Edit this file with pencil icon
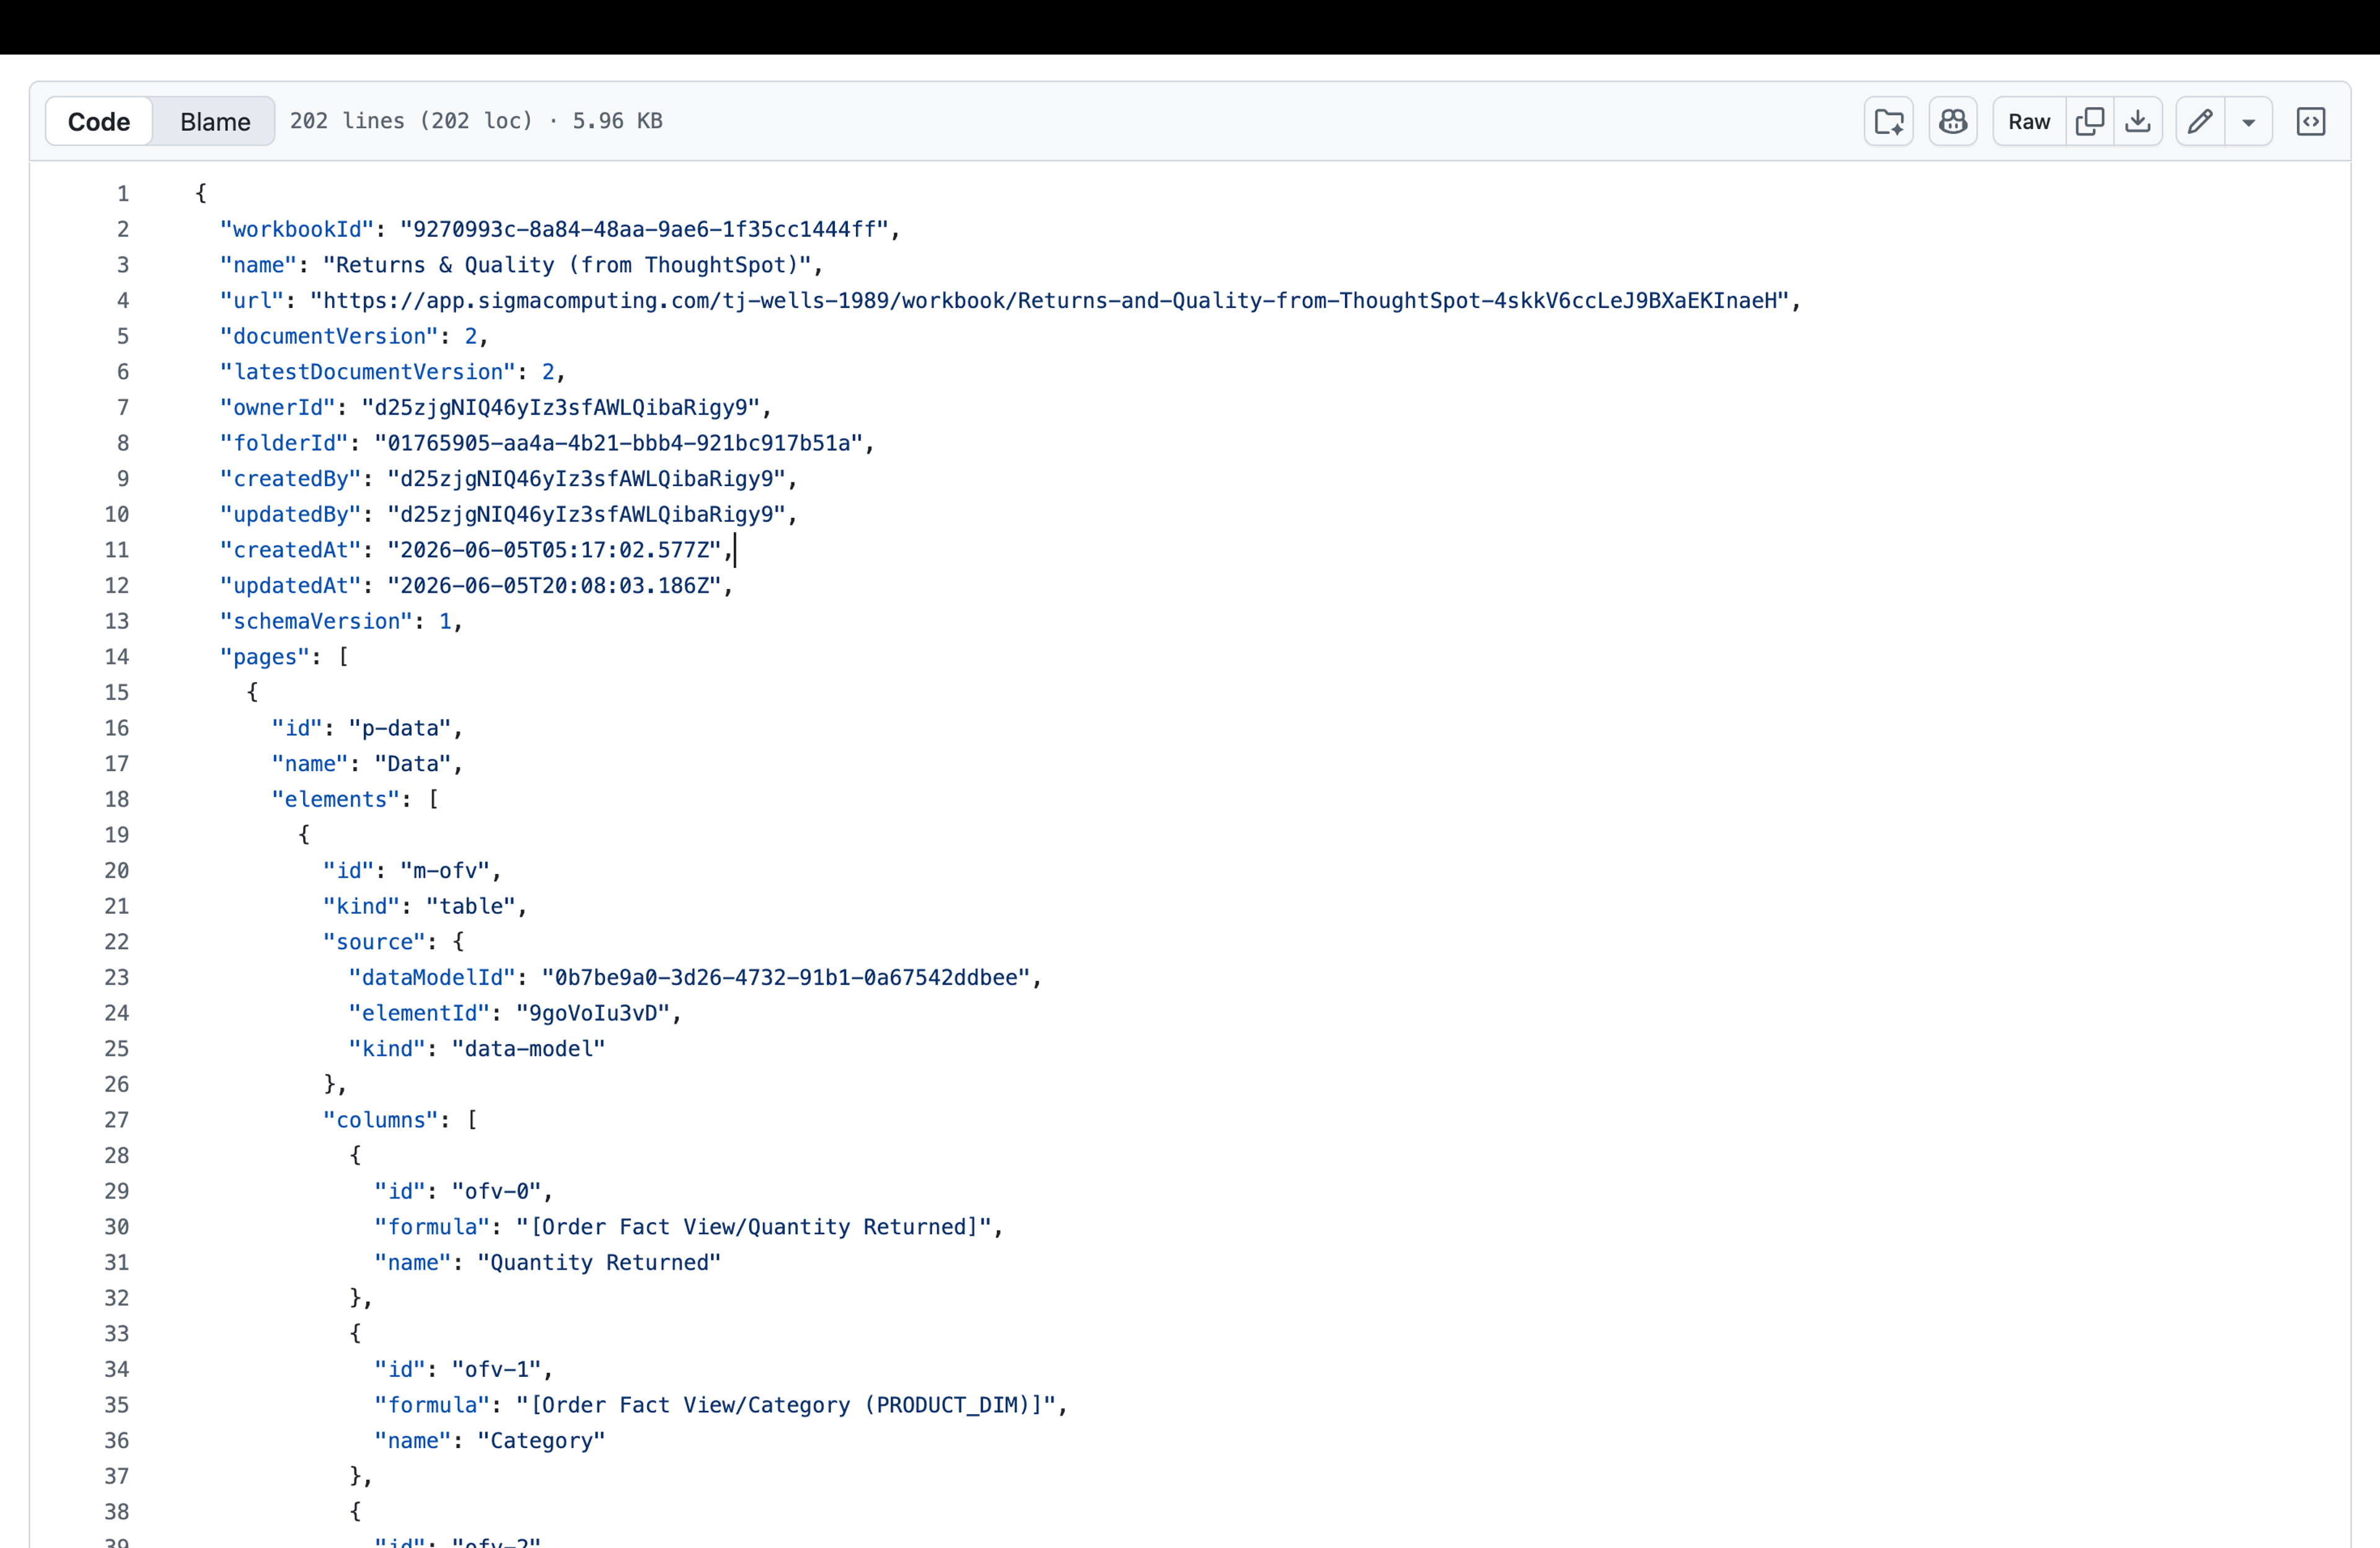The height and width of the screenshot is (1548, 2380). [2200, 121]
